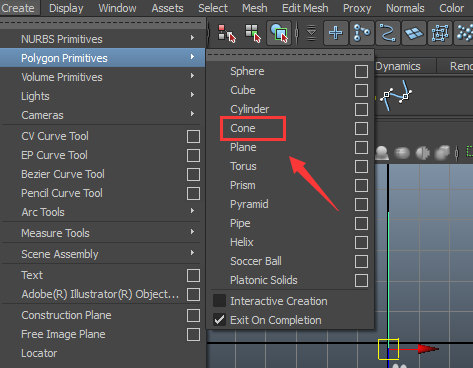Uncheck Exit On Completion
This screenshot has height=368, width=473.
click(219, 320)
